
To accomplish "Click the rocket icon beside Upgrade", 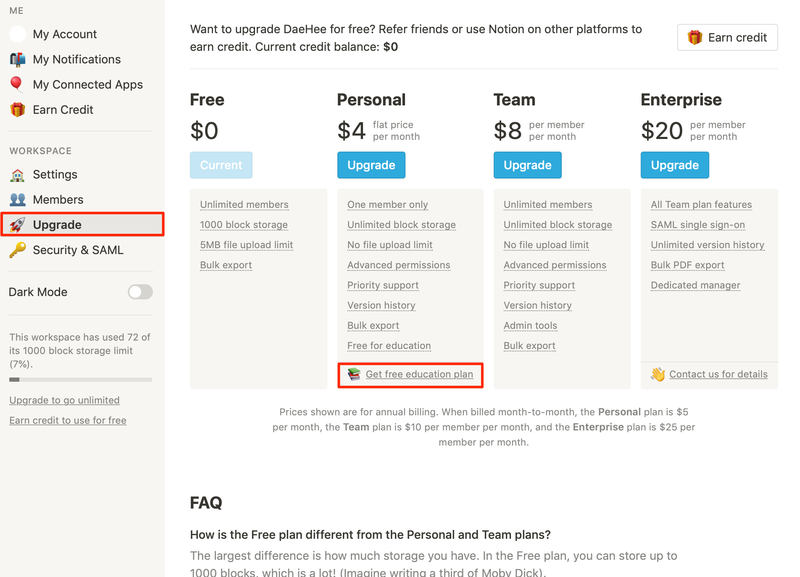I will click(x=16, y=224).
